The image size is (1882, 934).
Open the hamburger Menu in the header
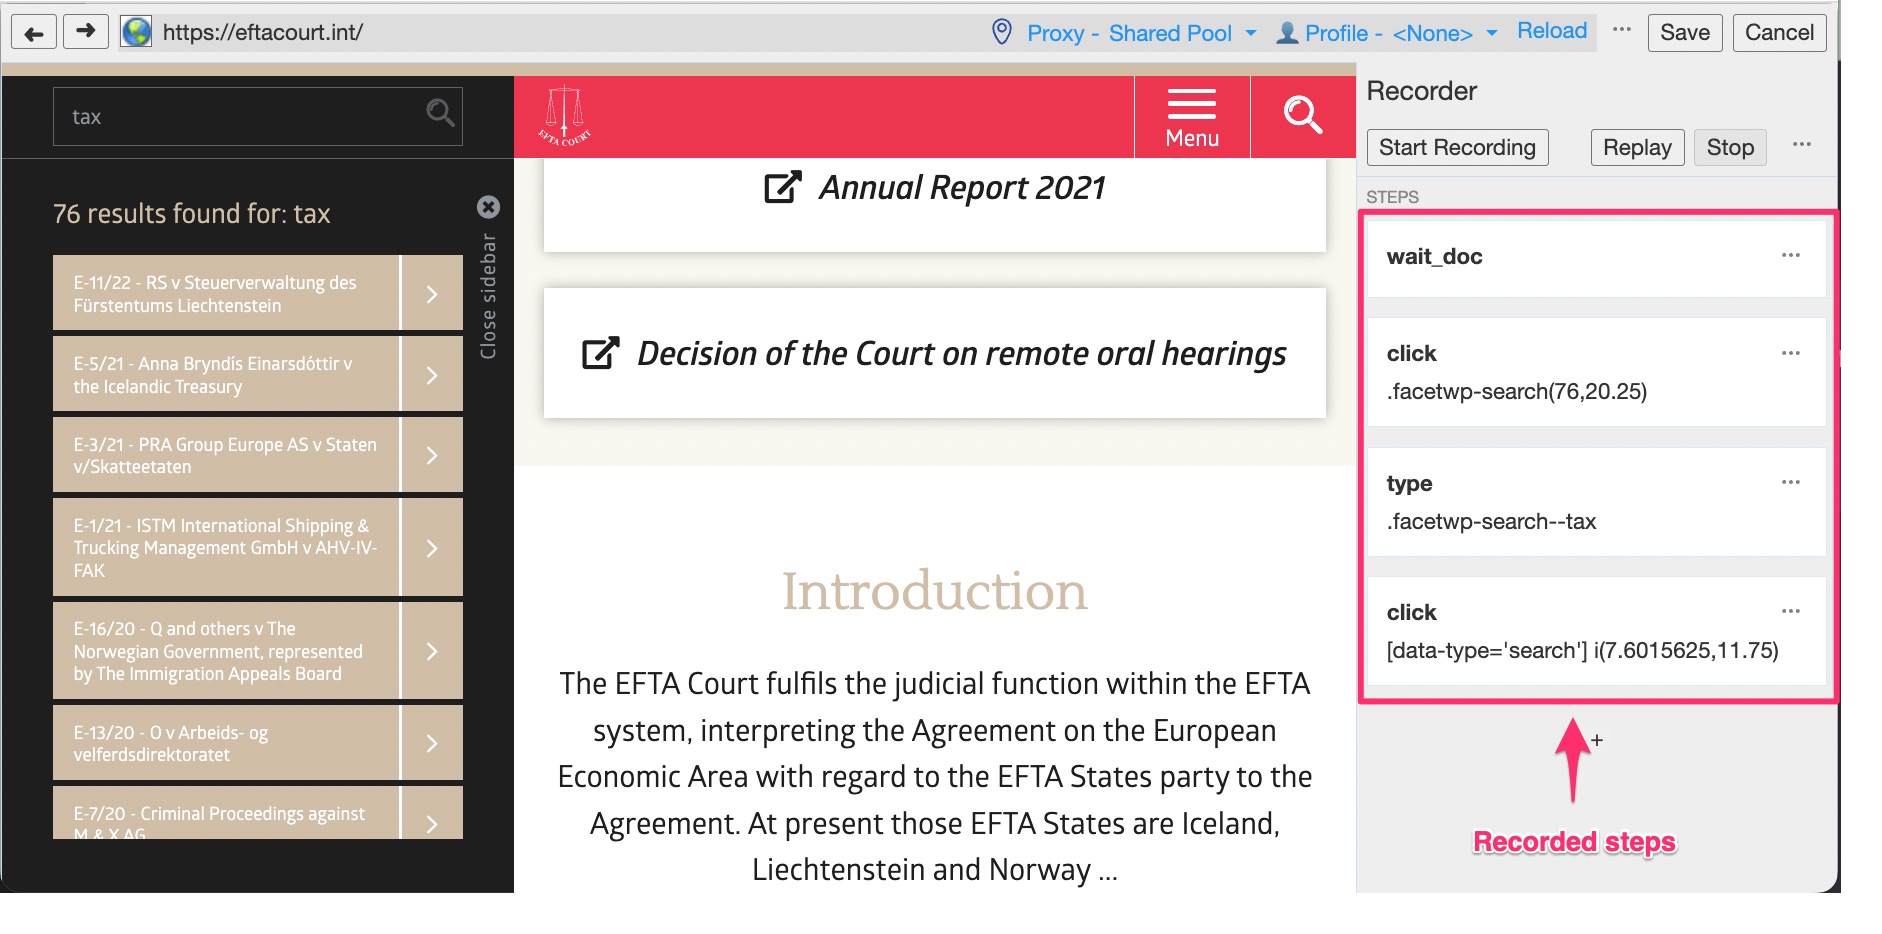[x=1191, y=118]
